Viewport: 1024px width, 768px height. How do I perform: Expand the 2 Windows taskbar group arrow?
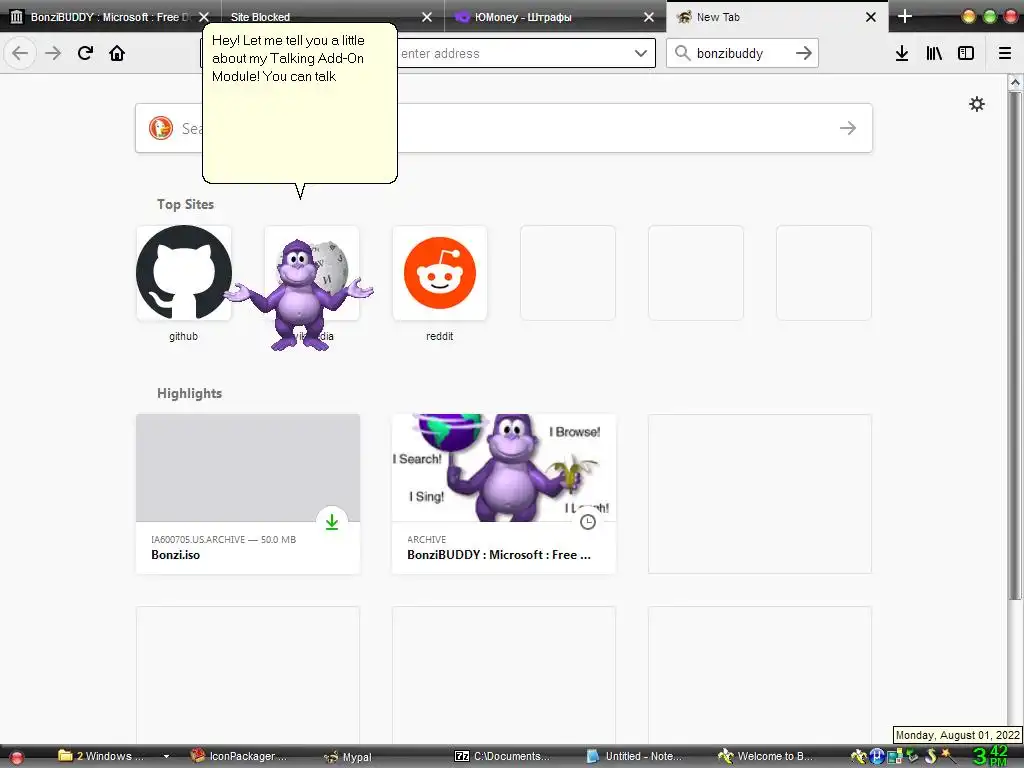[166, 756]
